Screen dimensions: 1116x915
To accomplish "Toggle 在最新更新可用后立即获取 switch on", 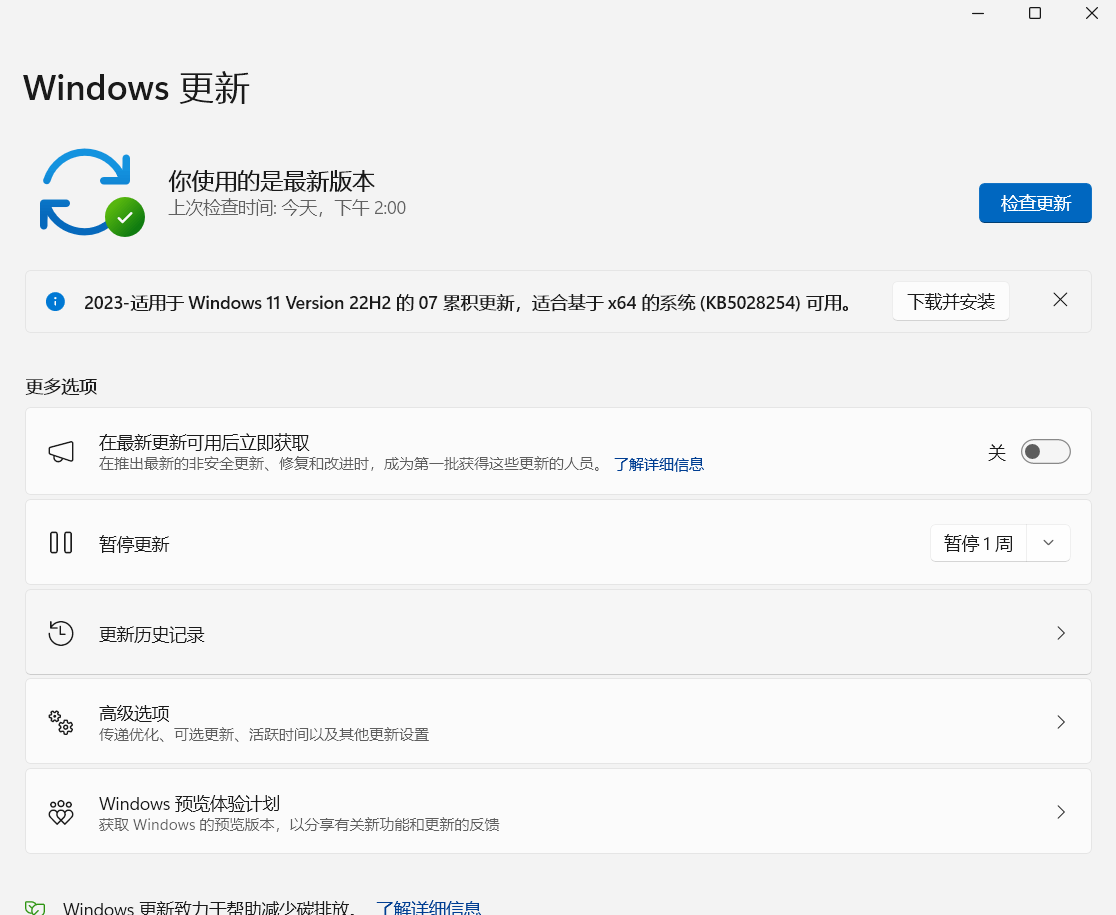I will 1046,452.
